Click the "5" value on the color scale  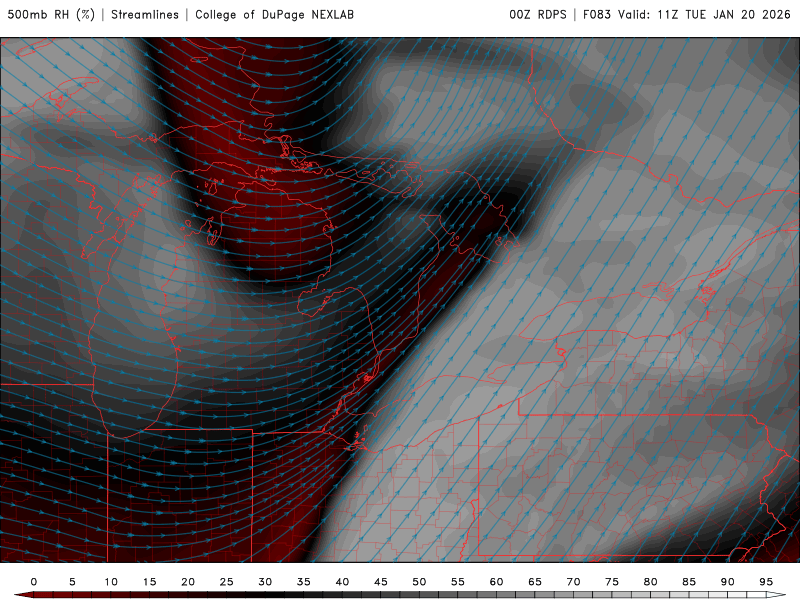click(x=72, y=582)
